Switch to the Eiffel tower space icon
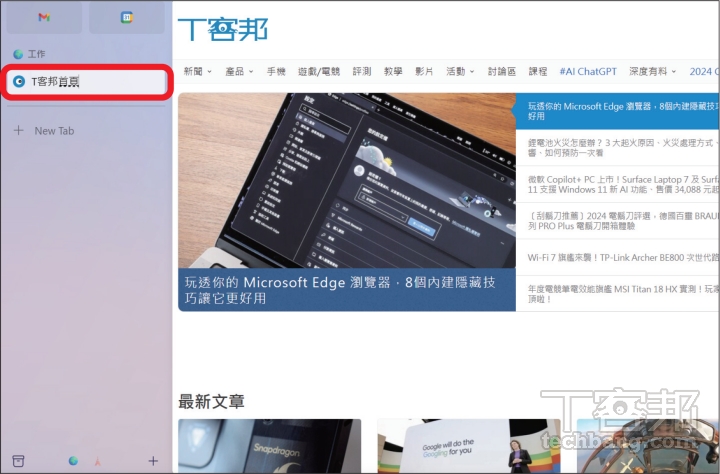Viewport: 720px width, 474px height. (97, 461)
